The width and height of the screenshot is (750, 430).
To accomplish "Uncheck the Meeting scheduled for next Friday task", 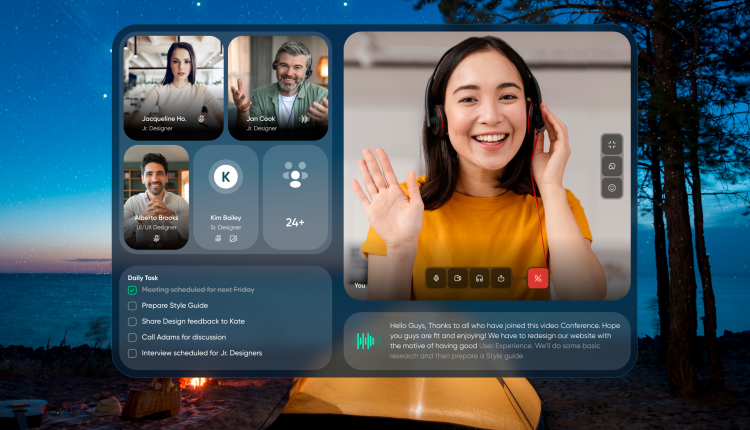I will pyautogui.click(x=132, y=289).
